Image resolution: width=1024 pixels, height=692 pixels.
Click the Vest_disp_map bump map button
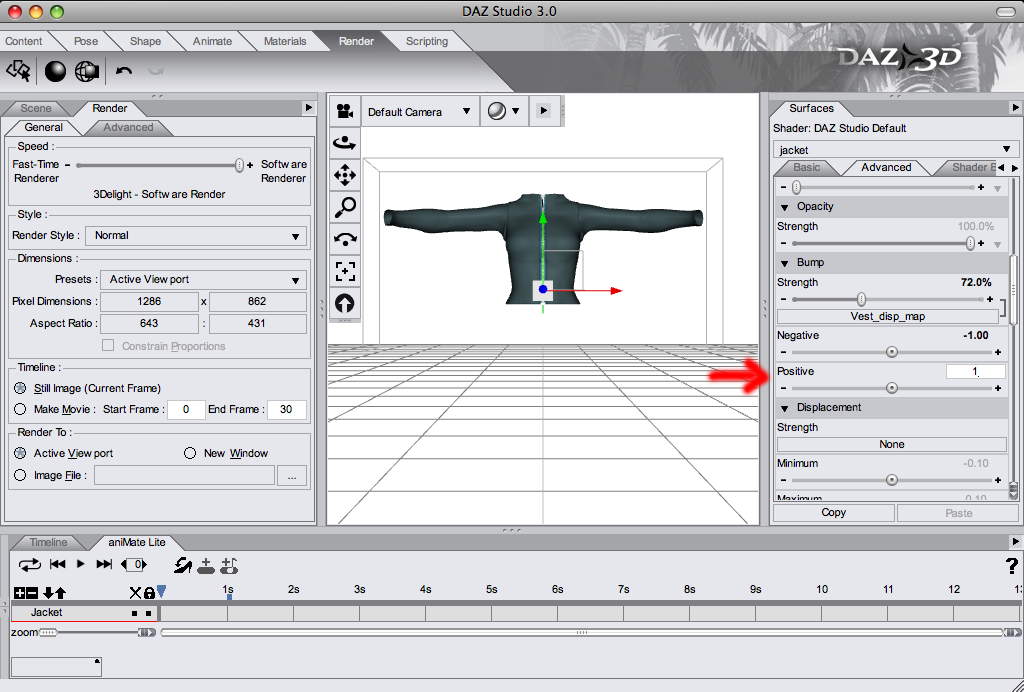[888, 317]
